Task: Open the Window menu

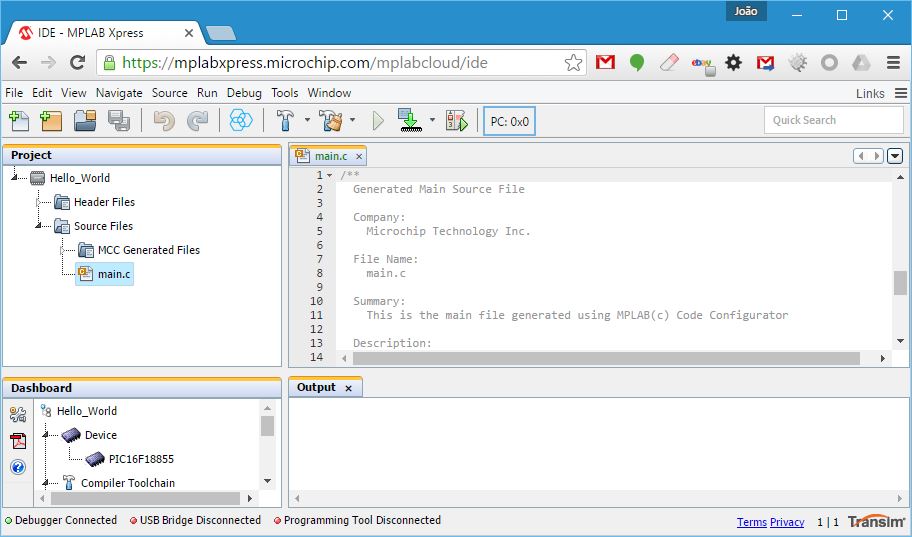Action: [329, 93]
